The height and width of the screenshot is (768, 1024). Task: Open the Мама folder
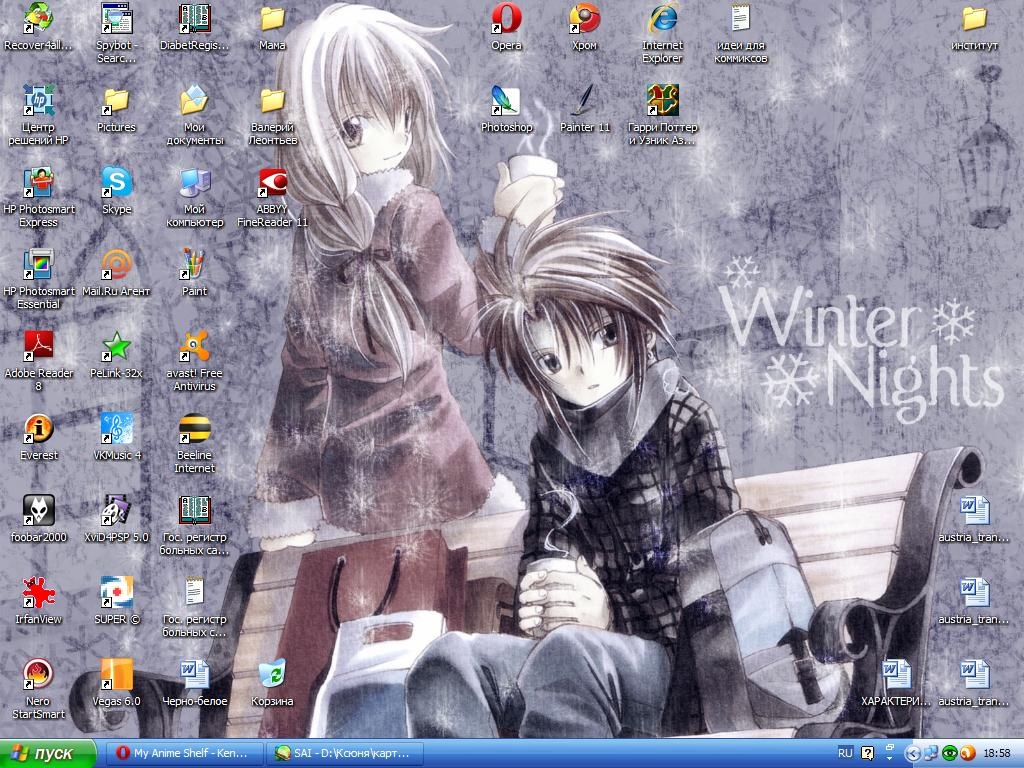click(272, 27)
